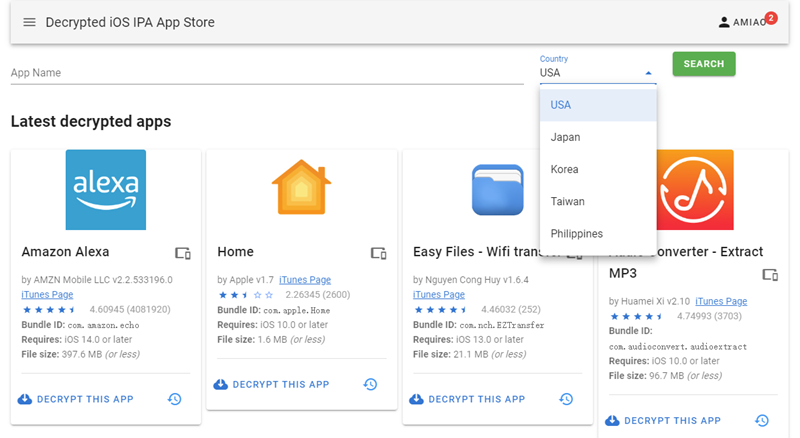Select USA from the country list
800x438 pixels.
tap(598, 105)
